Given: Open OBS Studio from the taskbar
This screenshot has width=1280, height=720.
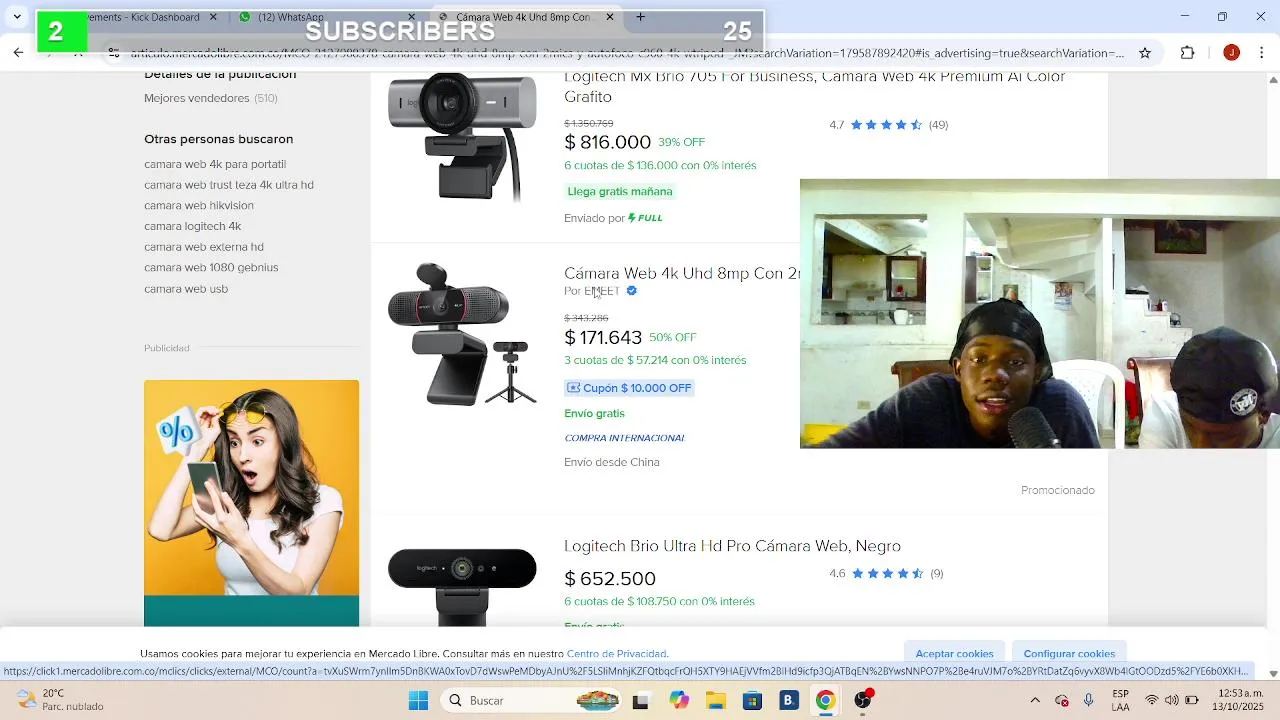Looking at the screenshot, I should click(x=863, y=700).
